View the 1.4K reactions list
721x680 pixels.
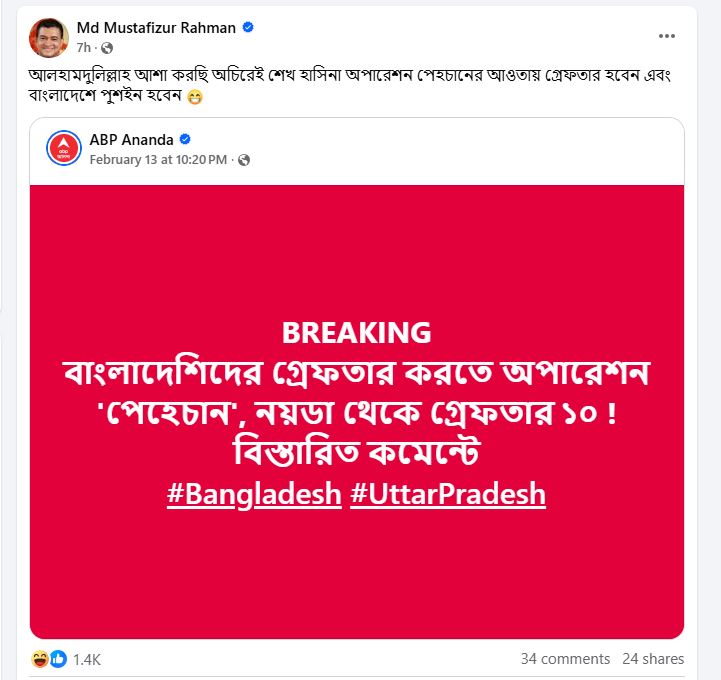87,659
